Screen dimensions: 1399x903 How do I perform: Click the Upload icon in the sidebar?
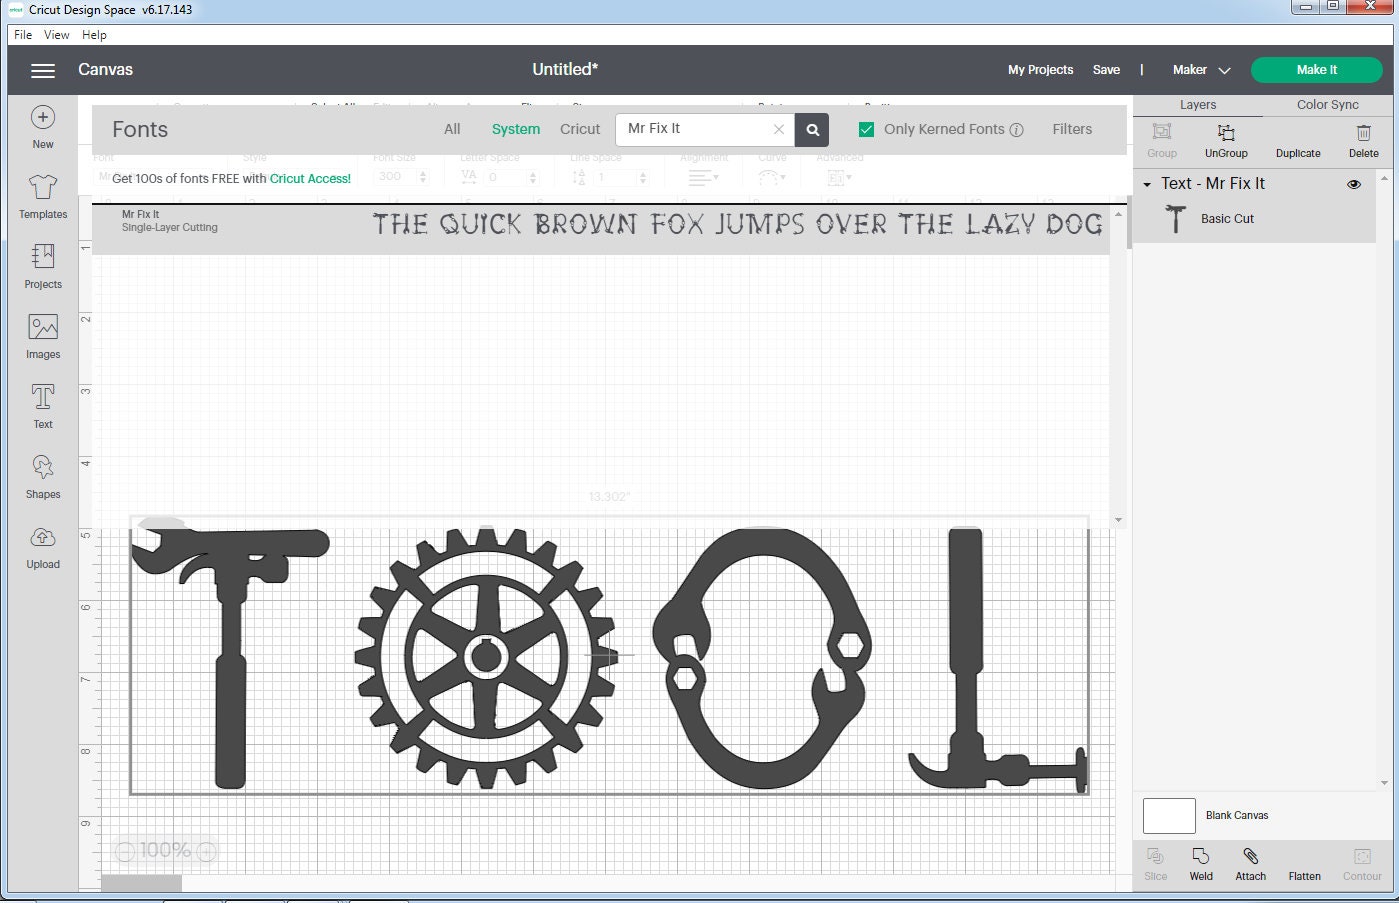pyautogui.click(x=42, y=545)
